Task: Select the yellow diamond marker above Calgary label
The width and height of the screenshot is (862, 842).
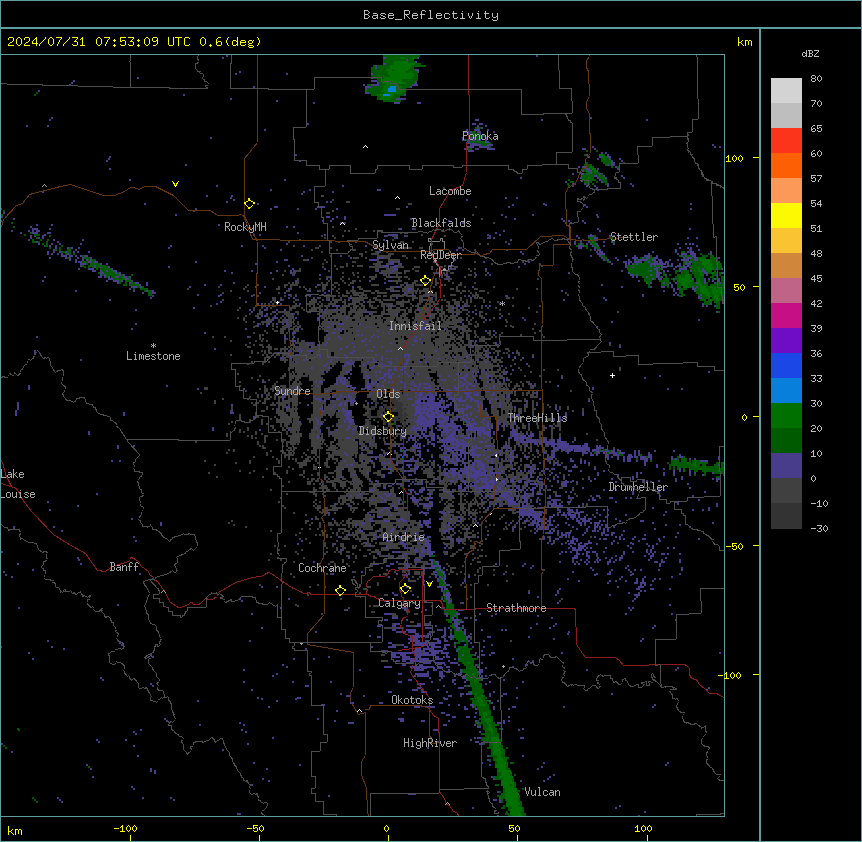Action: pos(405,589)
